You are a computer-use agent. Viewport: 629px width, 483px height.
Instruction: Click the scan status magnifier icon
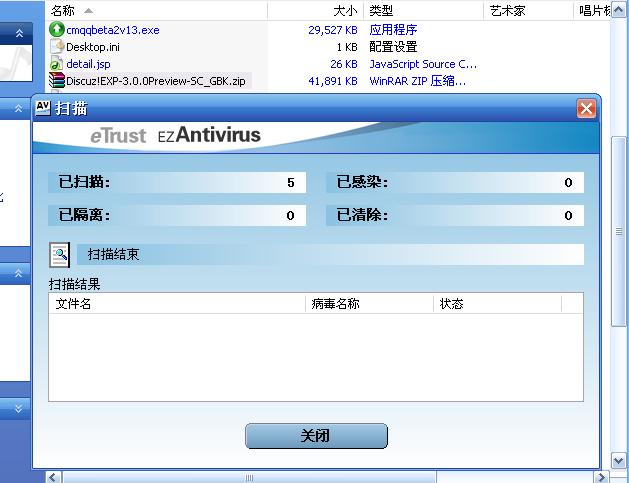tap(59, 255)
